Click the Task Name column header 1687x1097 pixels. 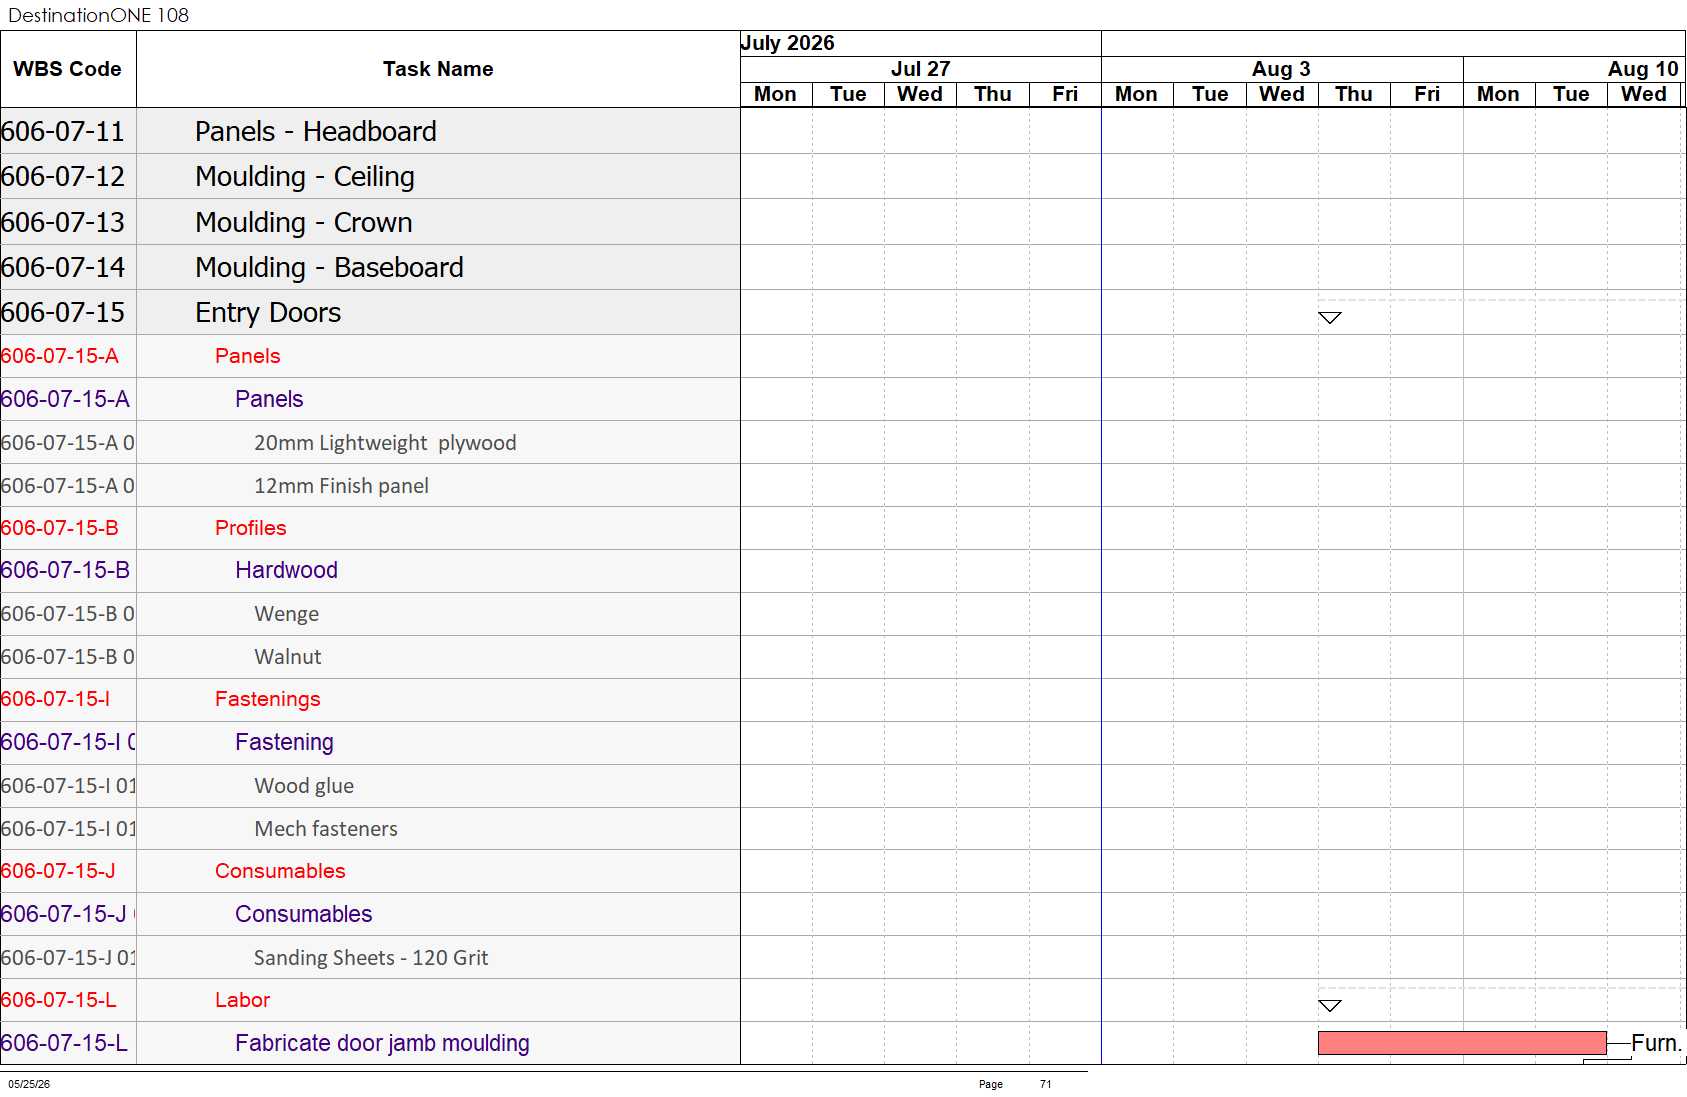[x=438, y=69]
